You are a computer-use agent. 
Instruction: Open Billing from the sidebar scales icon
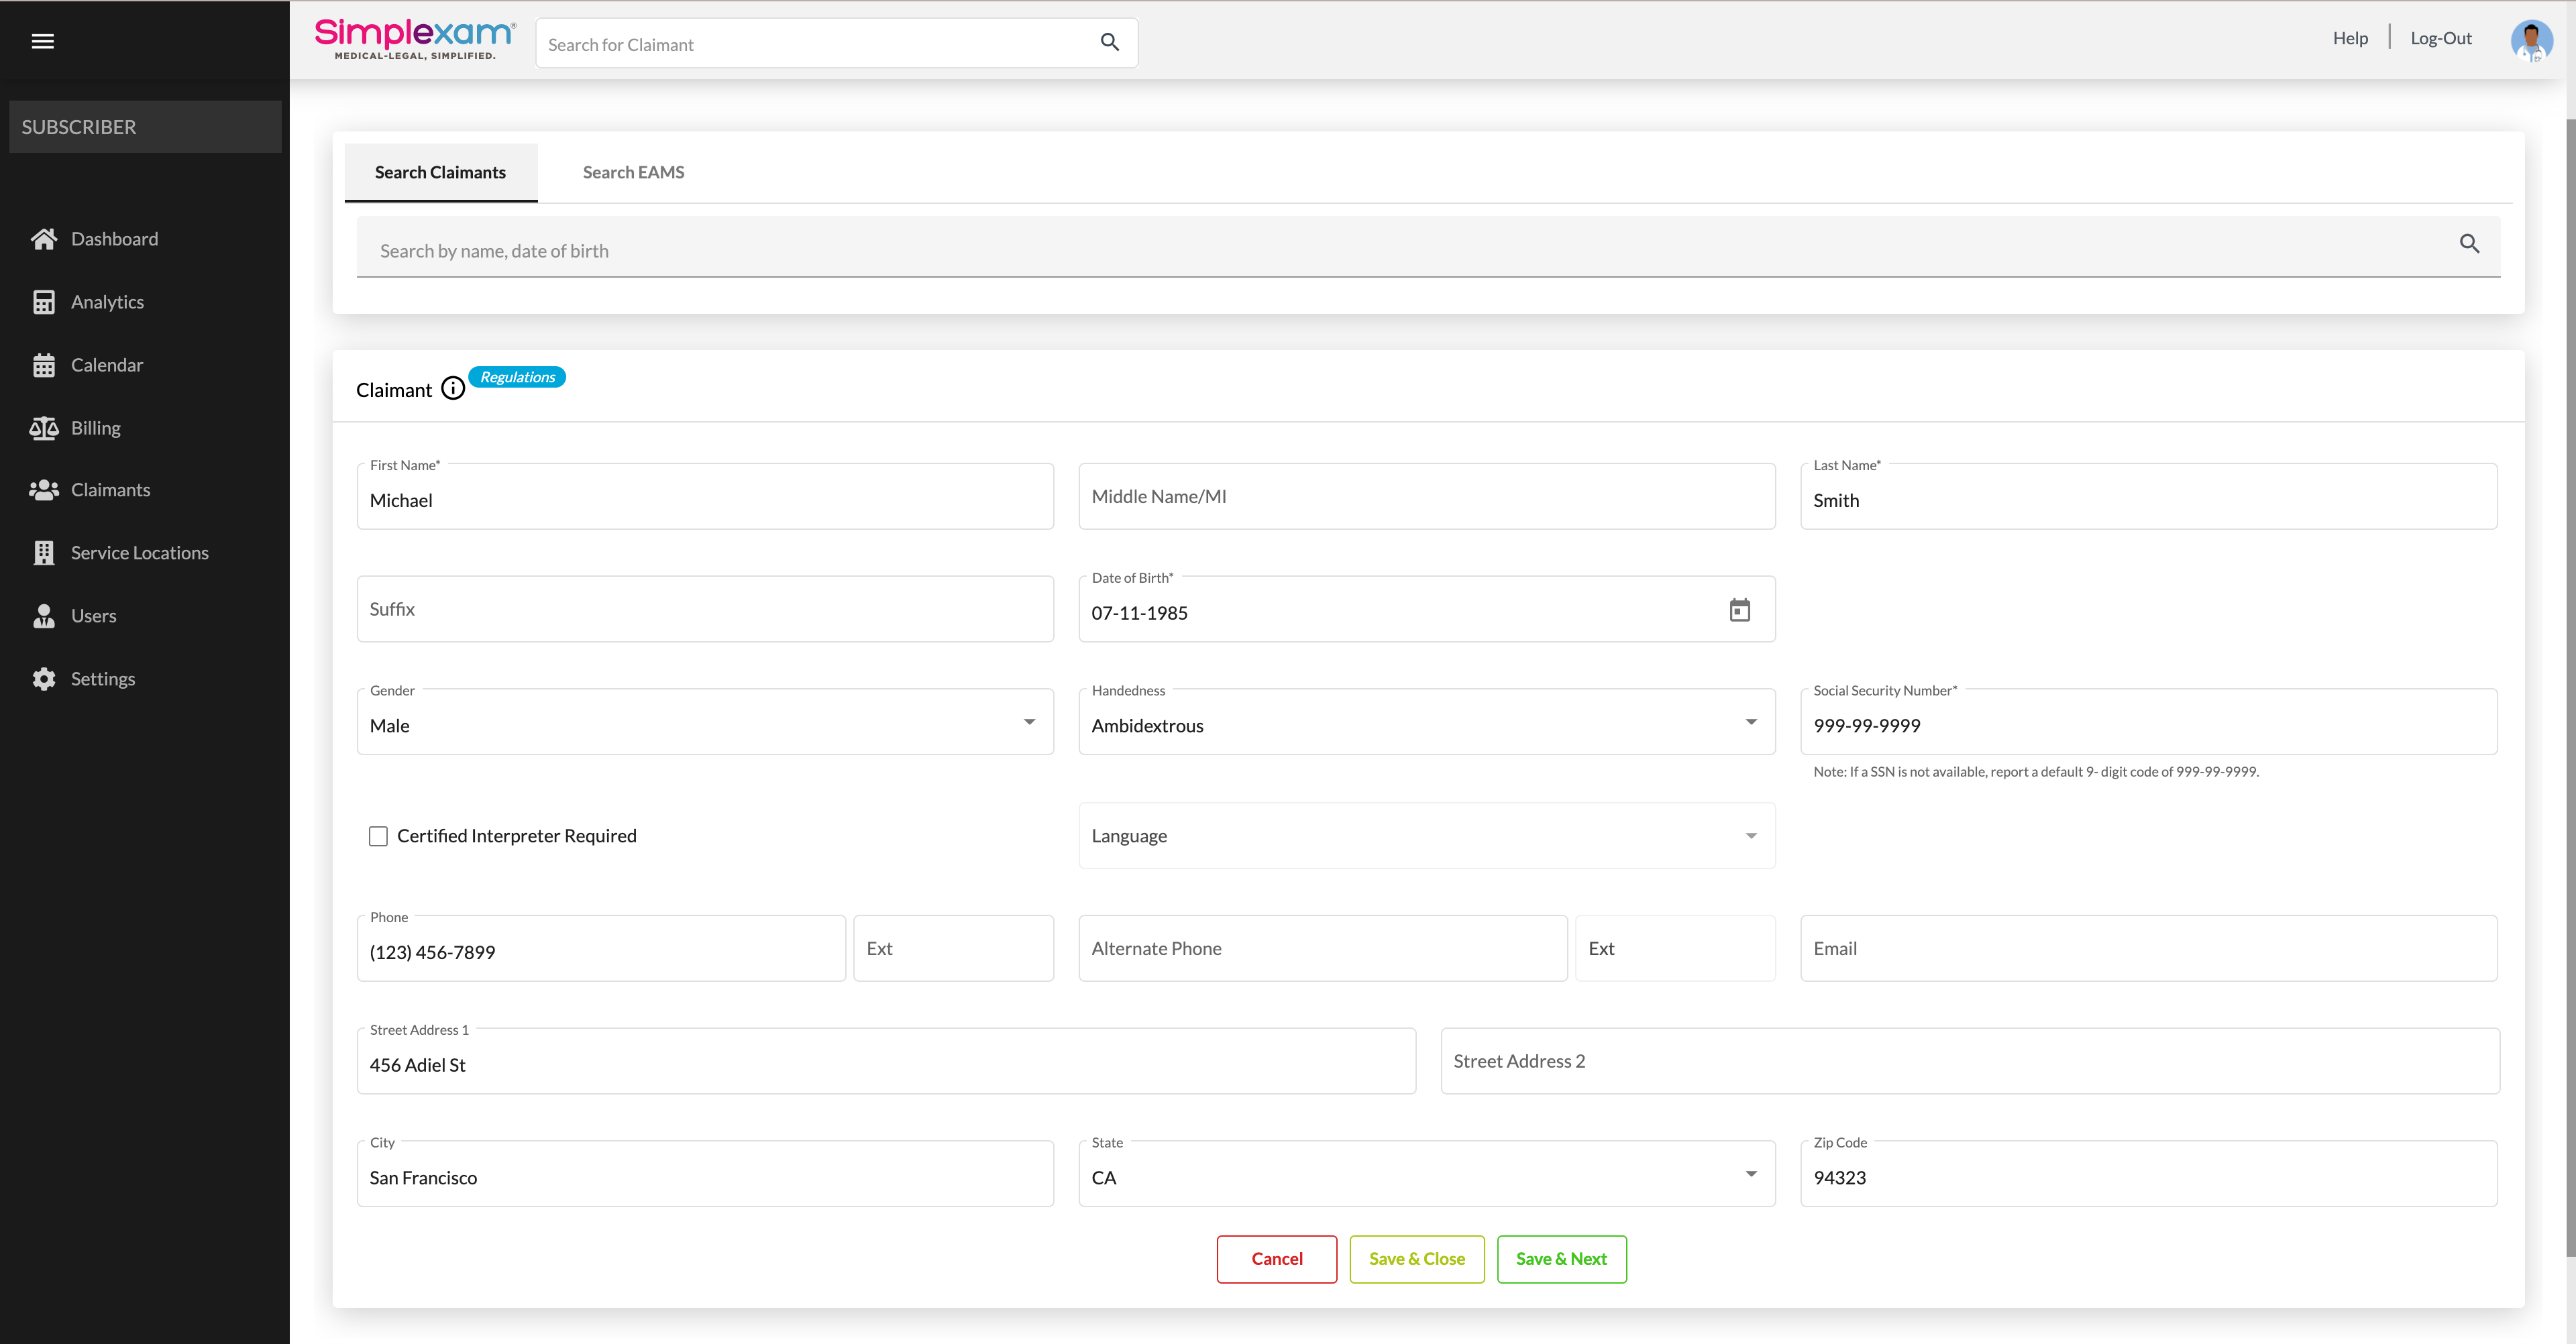(x=44, y=428)
